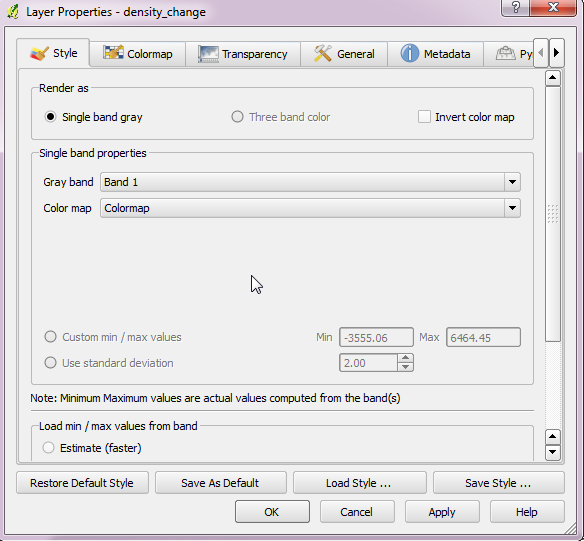Click the vertical scrollbar thumb in the panel
Viewport: 584px width, 541px height.
pos(553,214)
